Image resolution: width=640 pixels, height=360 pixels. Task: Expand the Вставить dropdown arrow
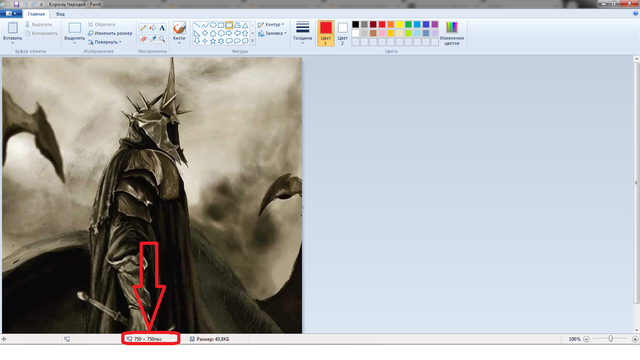tap(13, 43)
